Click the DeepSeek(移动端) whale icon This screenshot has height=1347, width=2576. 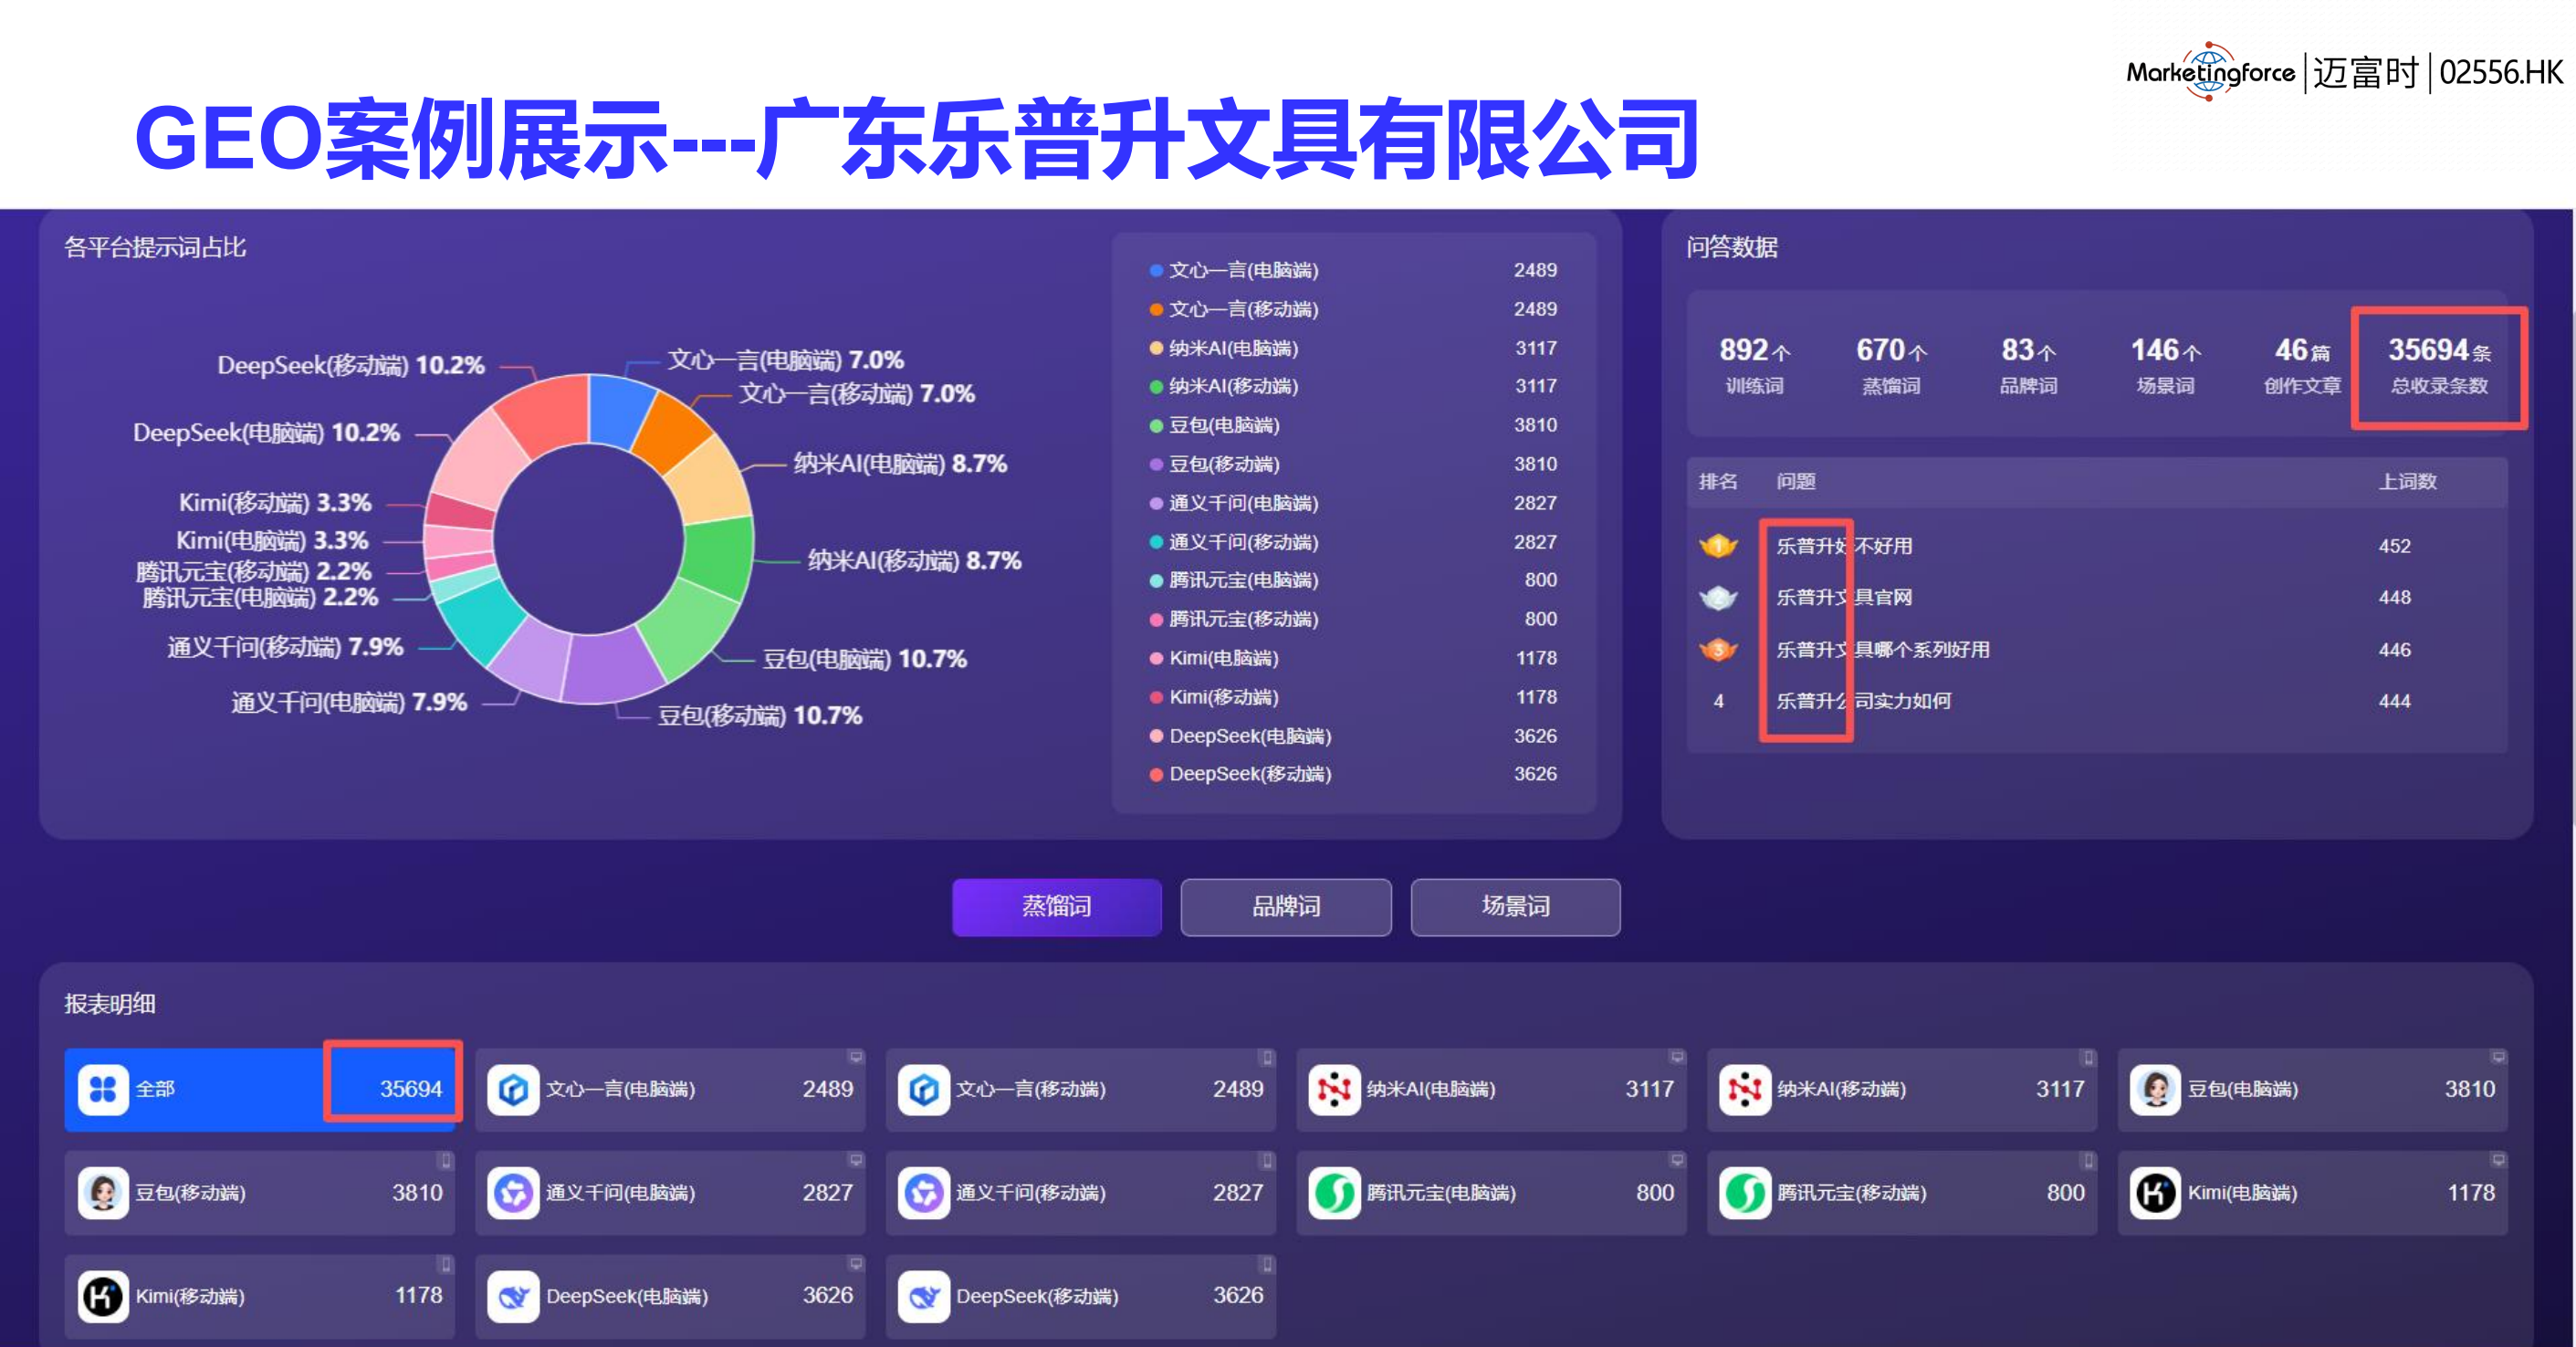pos(923,1296)
